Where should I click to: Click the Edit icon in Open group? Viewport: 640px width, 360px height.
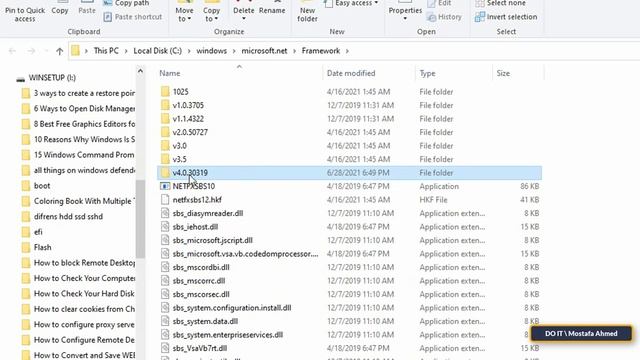pyautogui.click(x=431, y=3)
